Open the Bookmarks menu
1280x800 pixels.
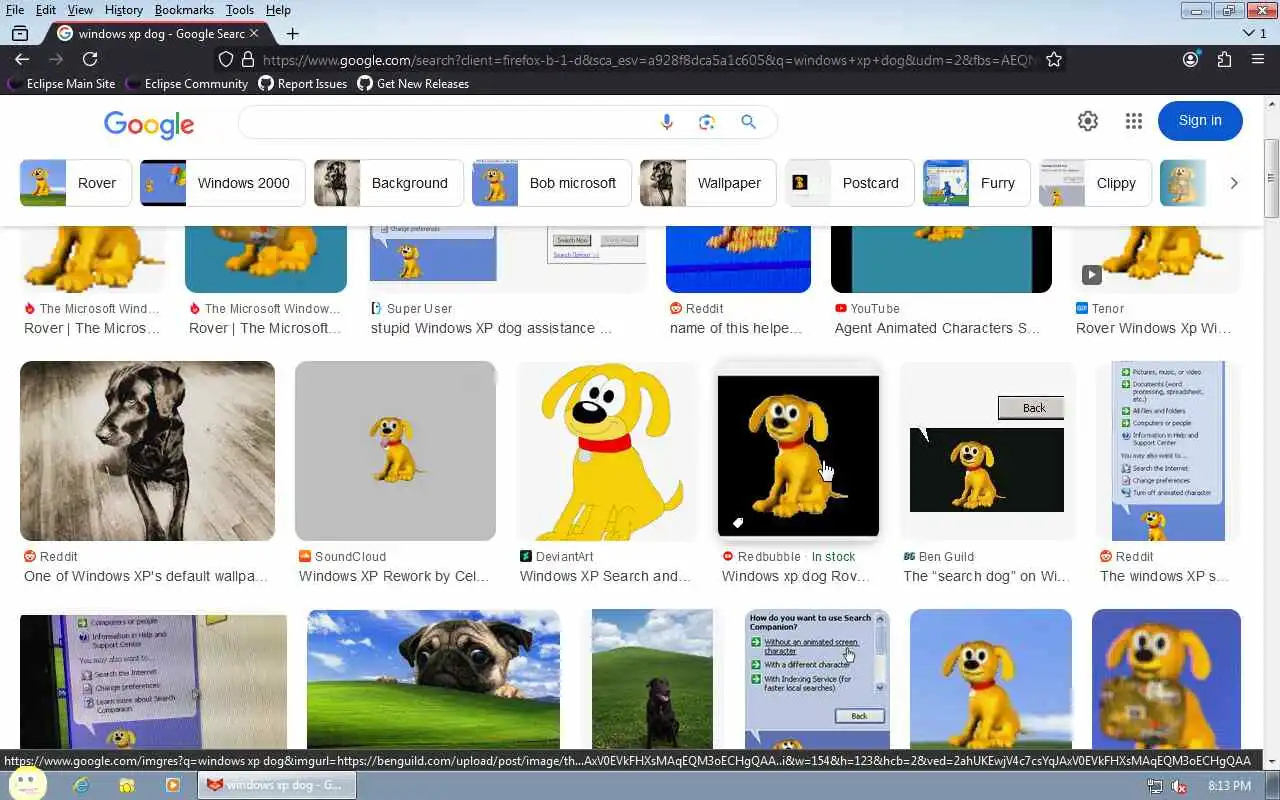pos(184,10)
